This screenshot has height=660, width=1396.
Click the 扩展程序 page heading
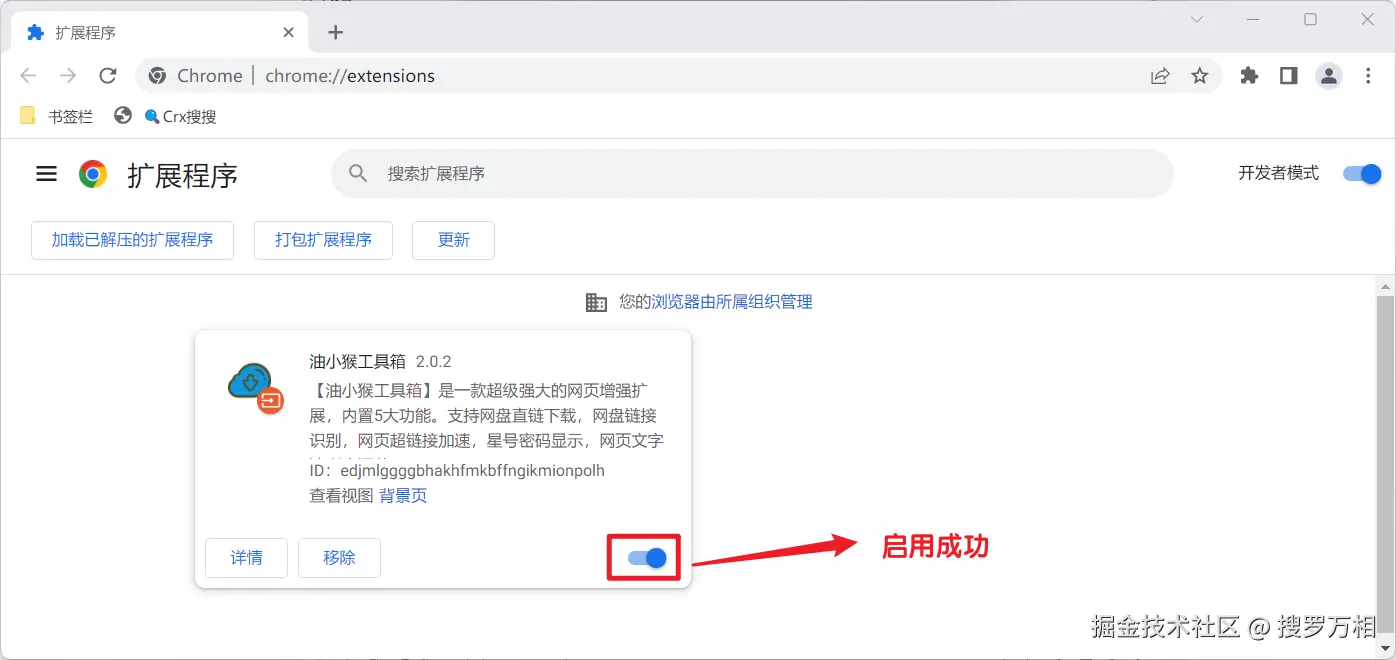(x=182, y=175)
